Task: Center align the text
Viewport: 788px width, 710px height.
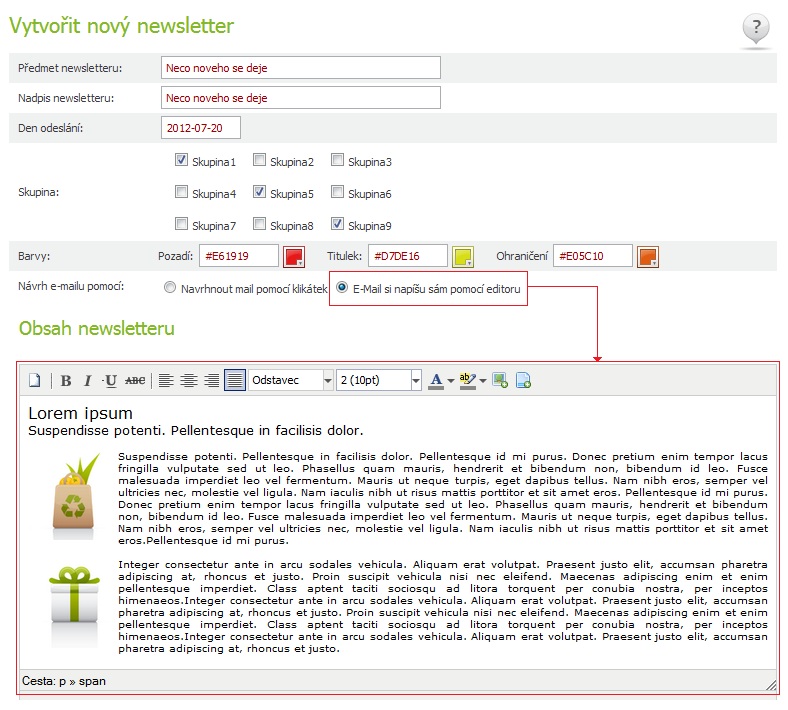Action: (x=189, y=380)
